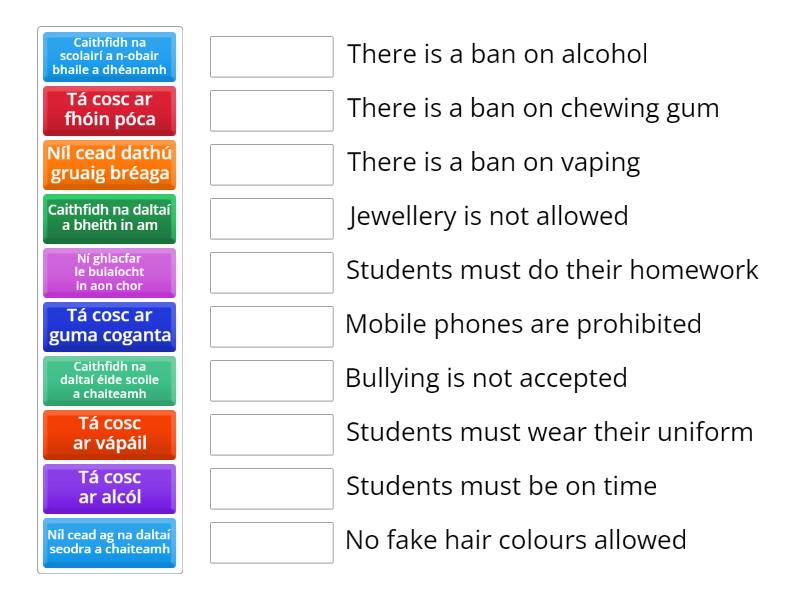The image size is (800, 600).
Task: Click the blue 'n-obair bhaile' tile
Action: point(110,57)
